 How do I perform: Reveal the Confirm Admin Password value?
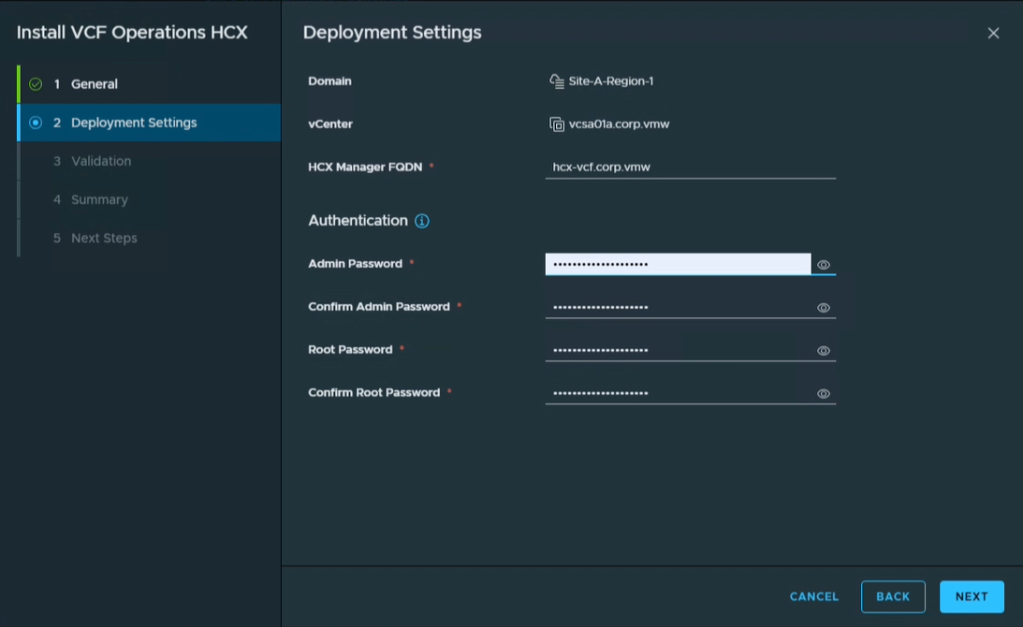tap(823, 308)
